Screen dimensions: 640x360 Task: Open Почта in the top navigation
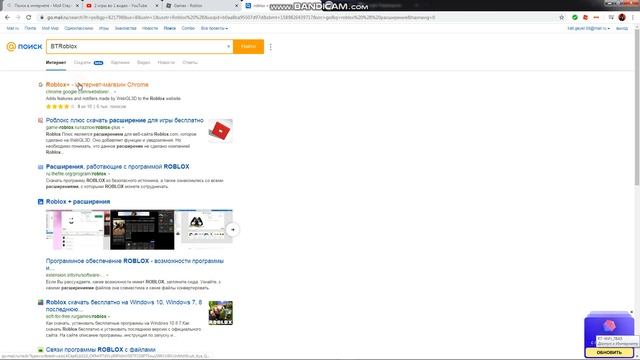(30, 28)
